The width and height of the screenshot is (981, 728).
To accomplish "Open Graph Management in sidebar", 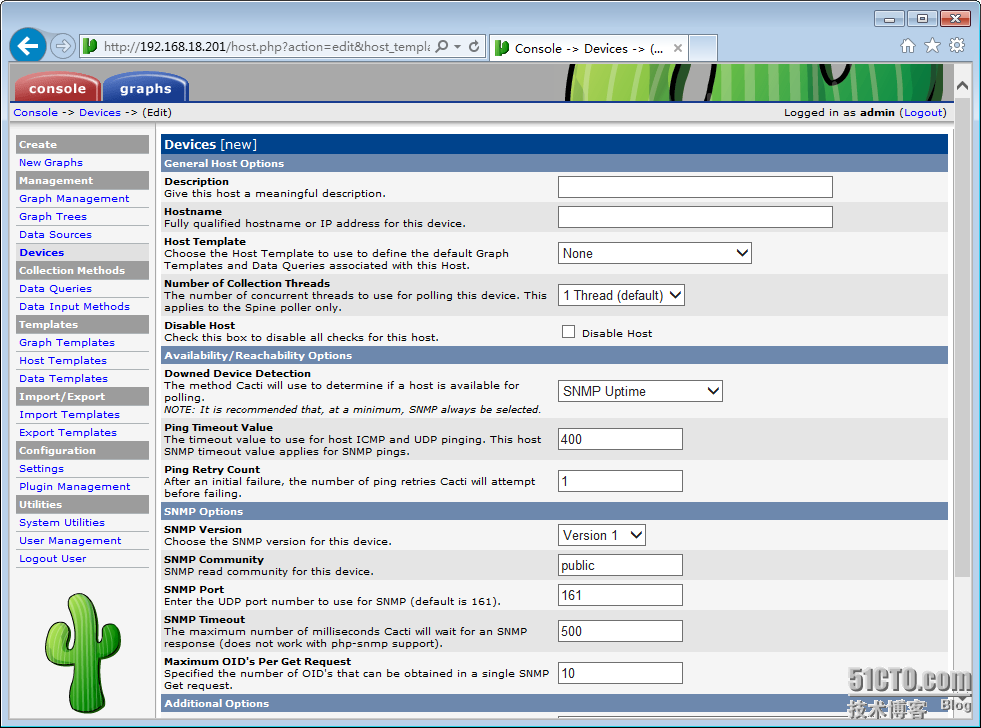I will [x=74, y=199].
